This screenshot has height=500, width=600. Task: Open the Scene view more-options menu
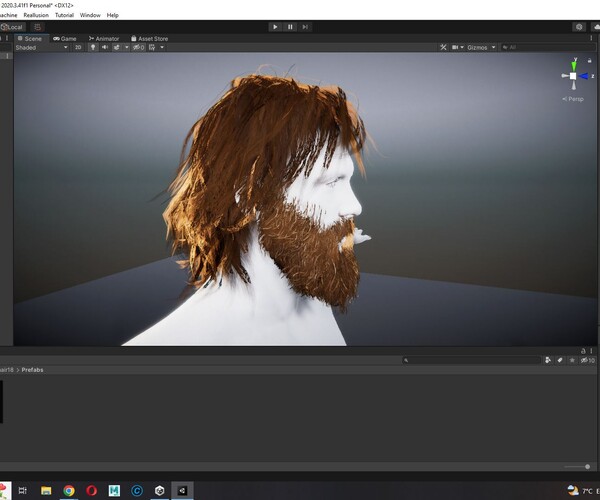pos(591,38)
